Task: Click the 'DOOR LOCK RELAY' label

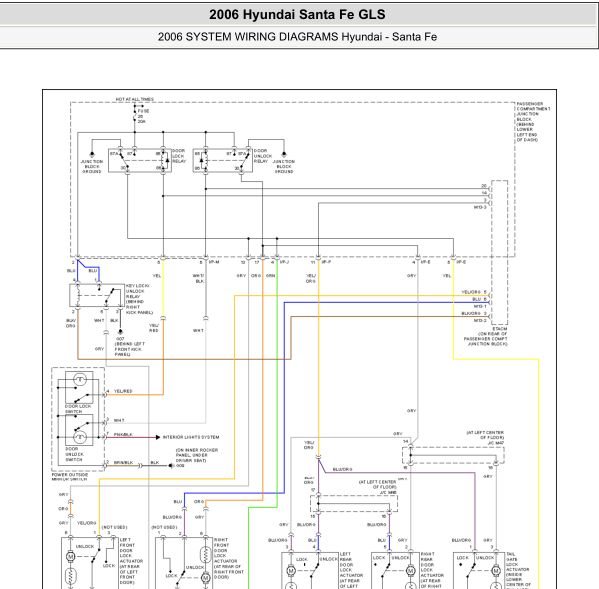Action: point(179,156)
